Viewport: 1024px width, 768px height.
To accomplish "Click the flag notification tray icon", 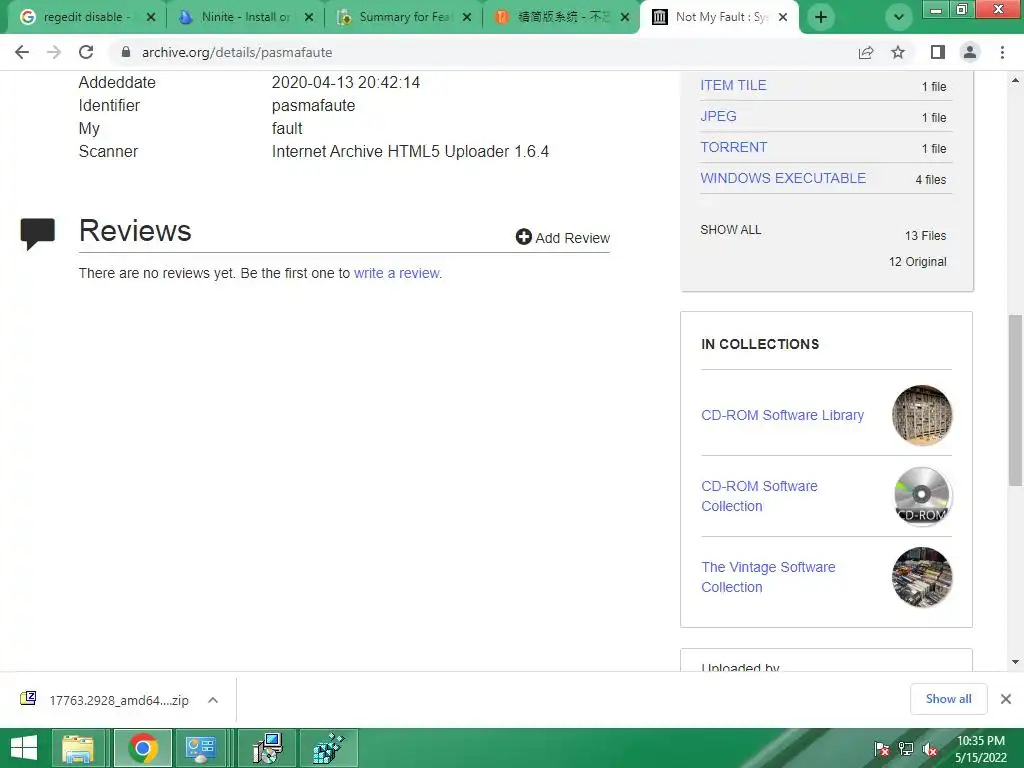I will [x=882, y=749].
